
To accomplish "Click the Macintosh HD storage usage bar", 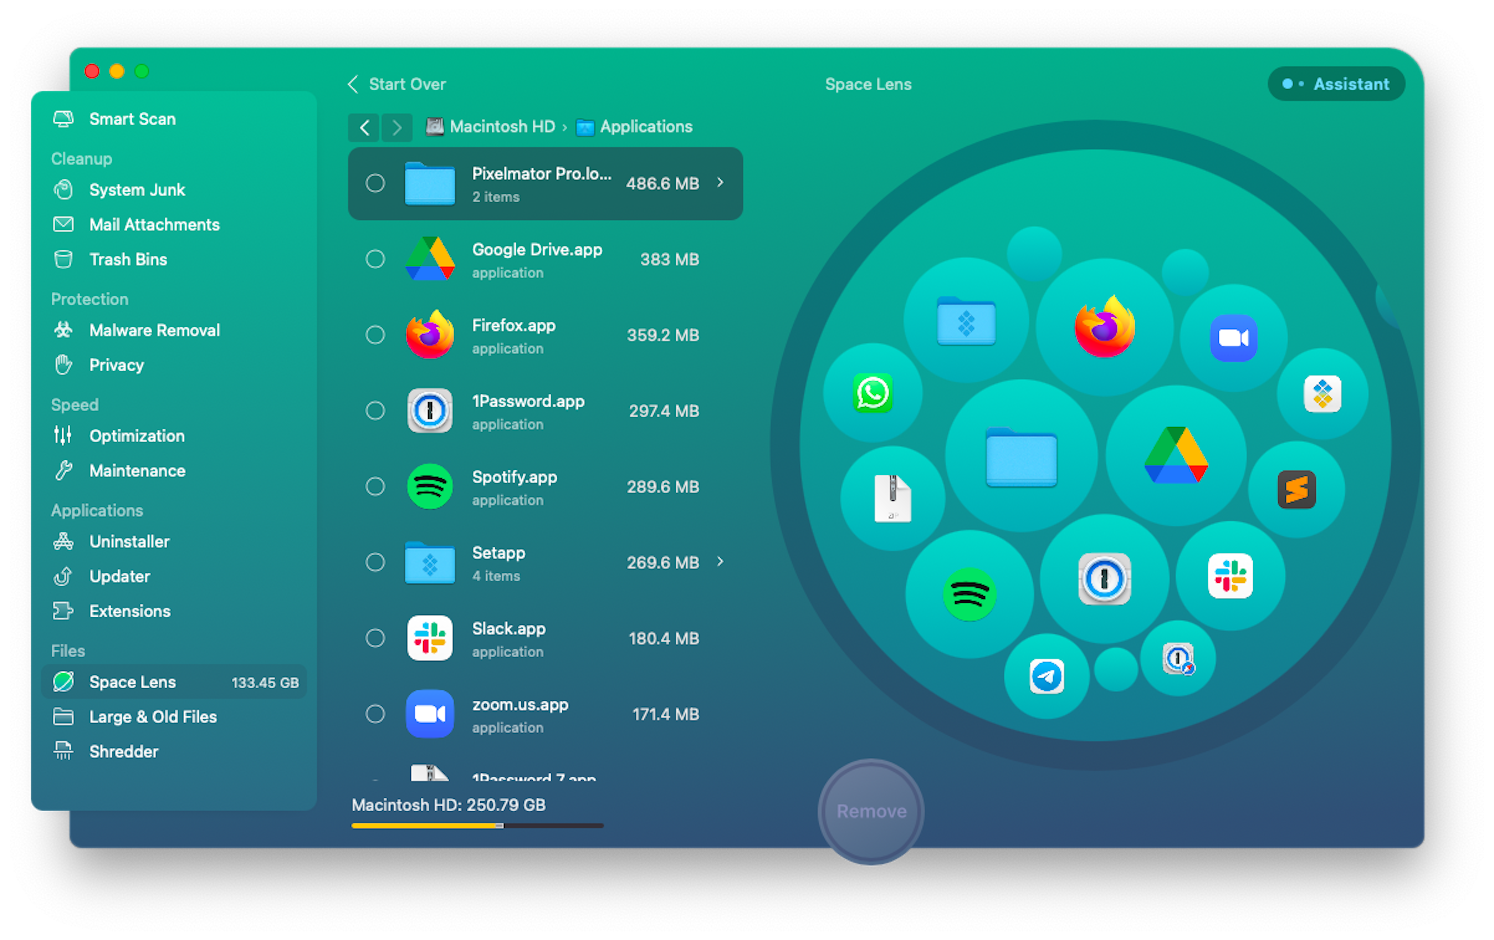I will pos(477,826).
